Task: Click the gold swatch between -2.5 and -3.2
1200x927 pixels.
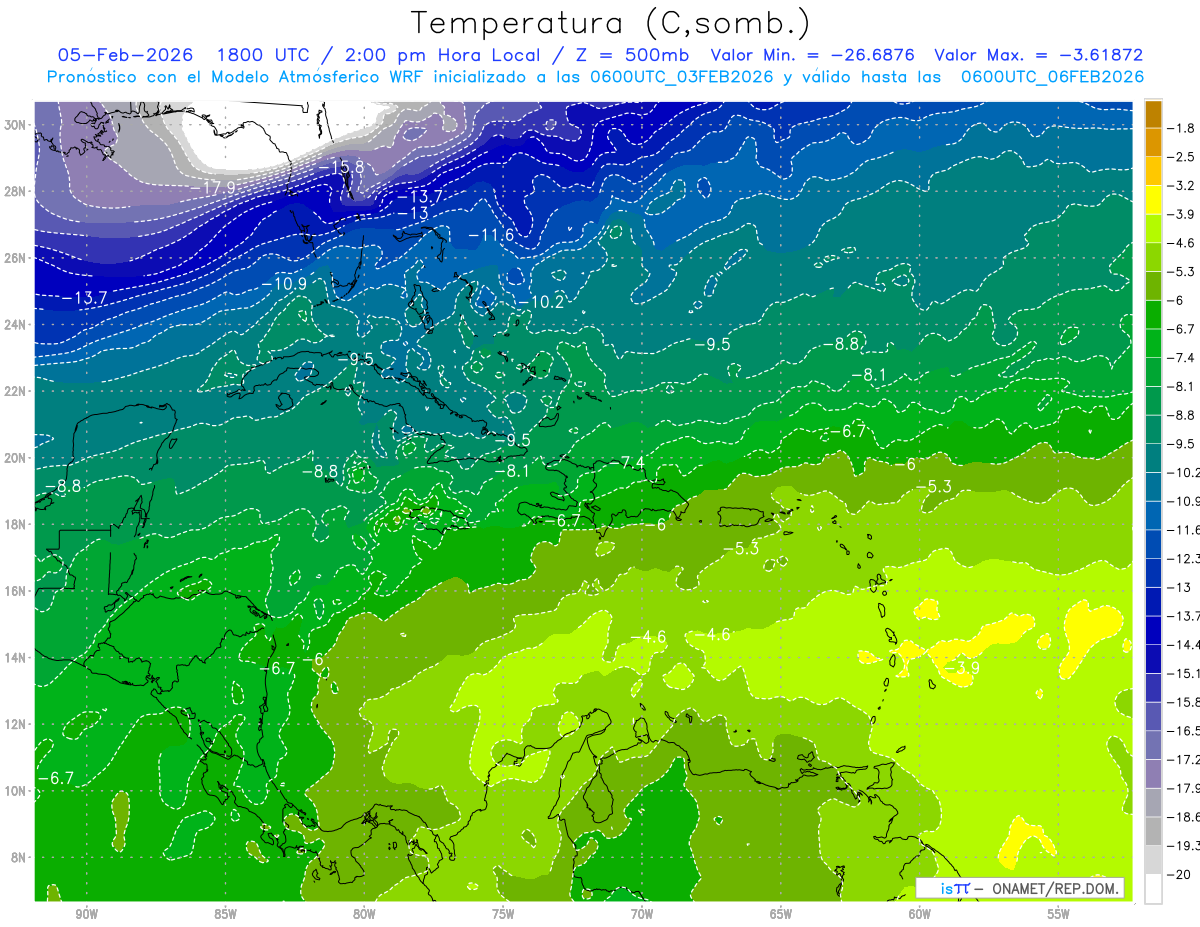Action: pos(1153,171)
